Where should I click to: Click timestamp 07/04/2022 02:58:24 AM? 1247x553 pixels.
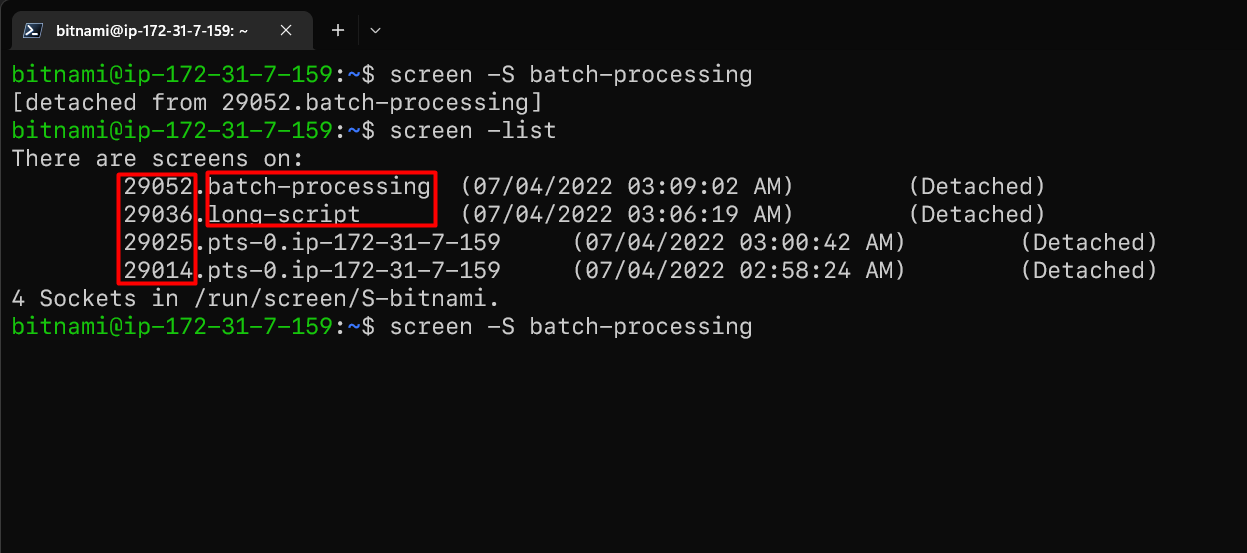click(739, 270)
